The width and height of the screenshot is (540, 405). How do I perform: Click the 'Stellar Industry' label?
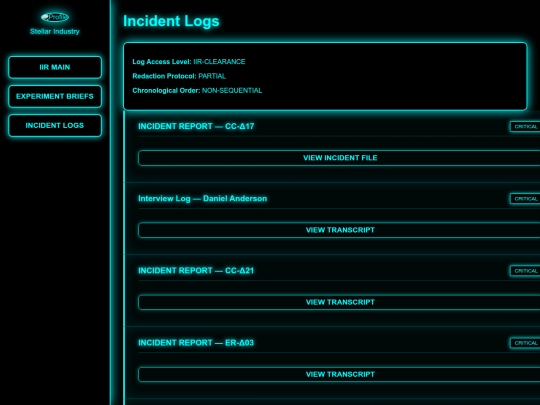tap(54, 31)
